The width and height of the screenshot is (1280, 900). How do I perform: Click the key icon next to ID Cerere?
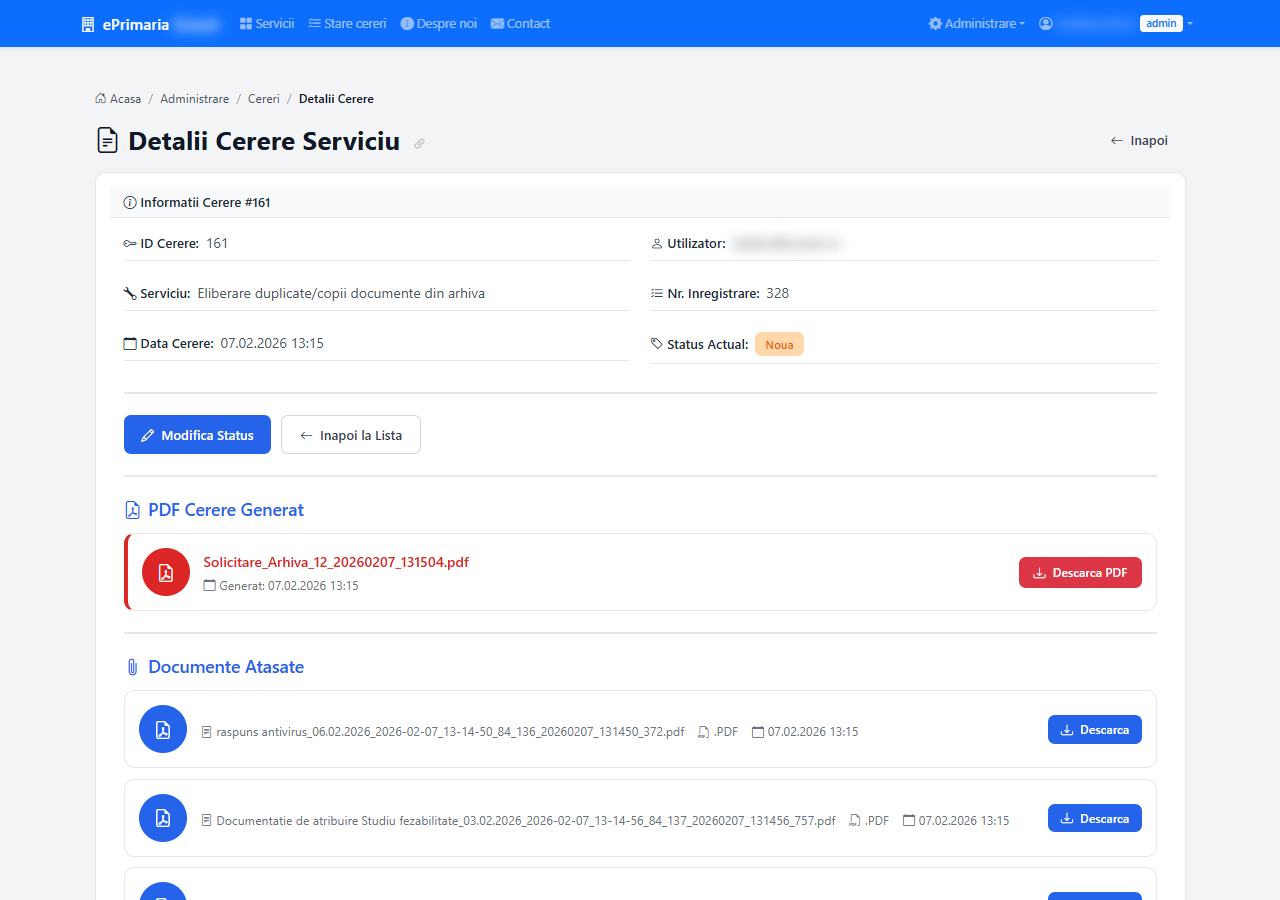pyautogui.click(x=130, y=243)
